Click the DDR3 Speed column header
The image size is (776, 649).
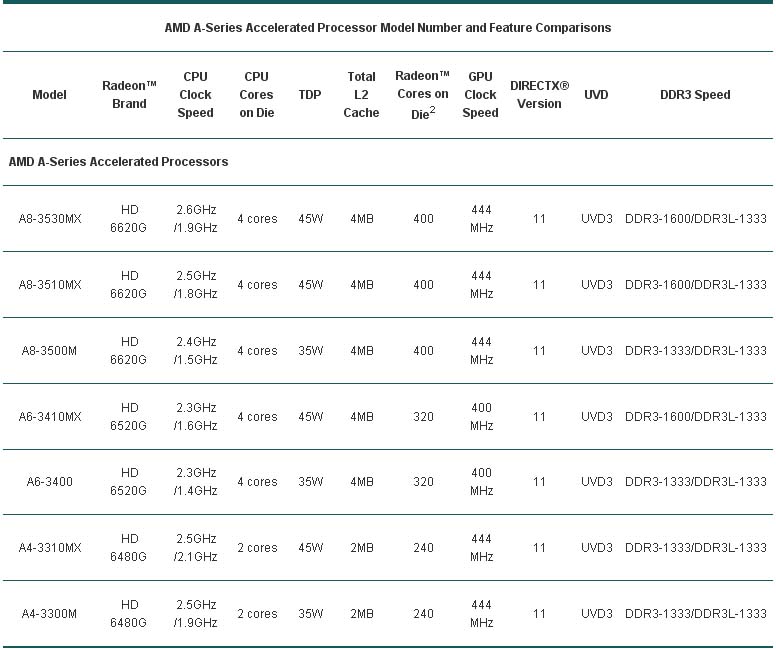(x=695, y=95)
